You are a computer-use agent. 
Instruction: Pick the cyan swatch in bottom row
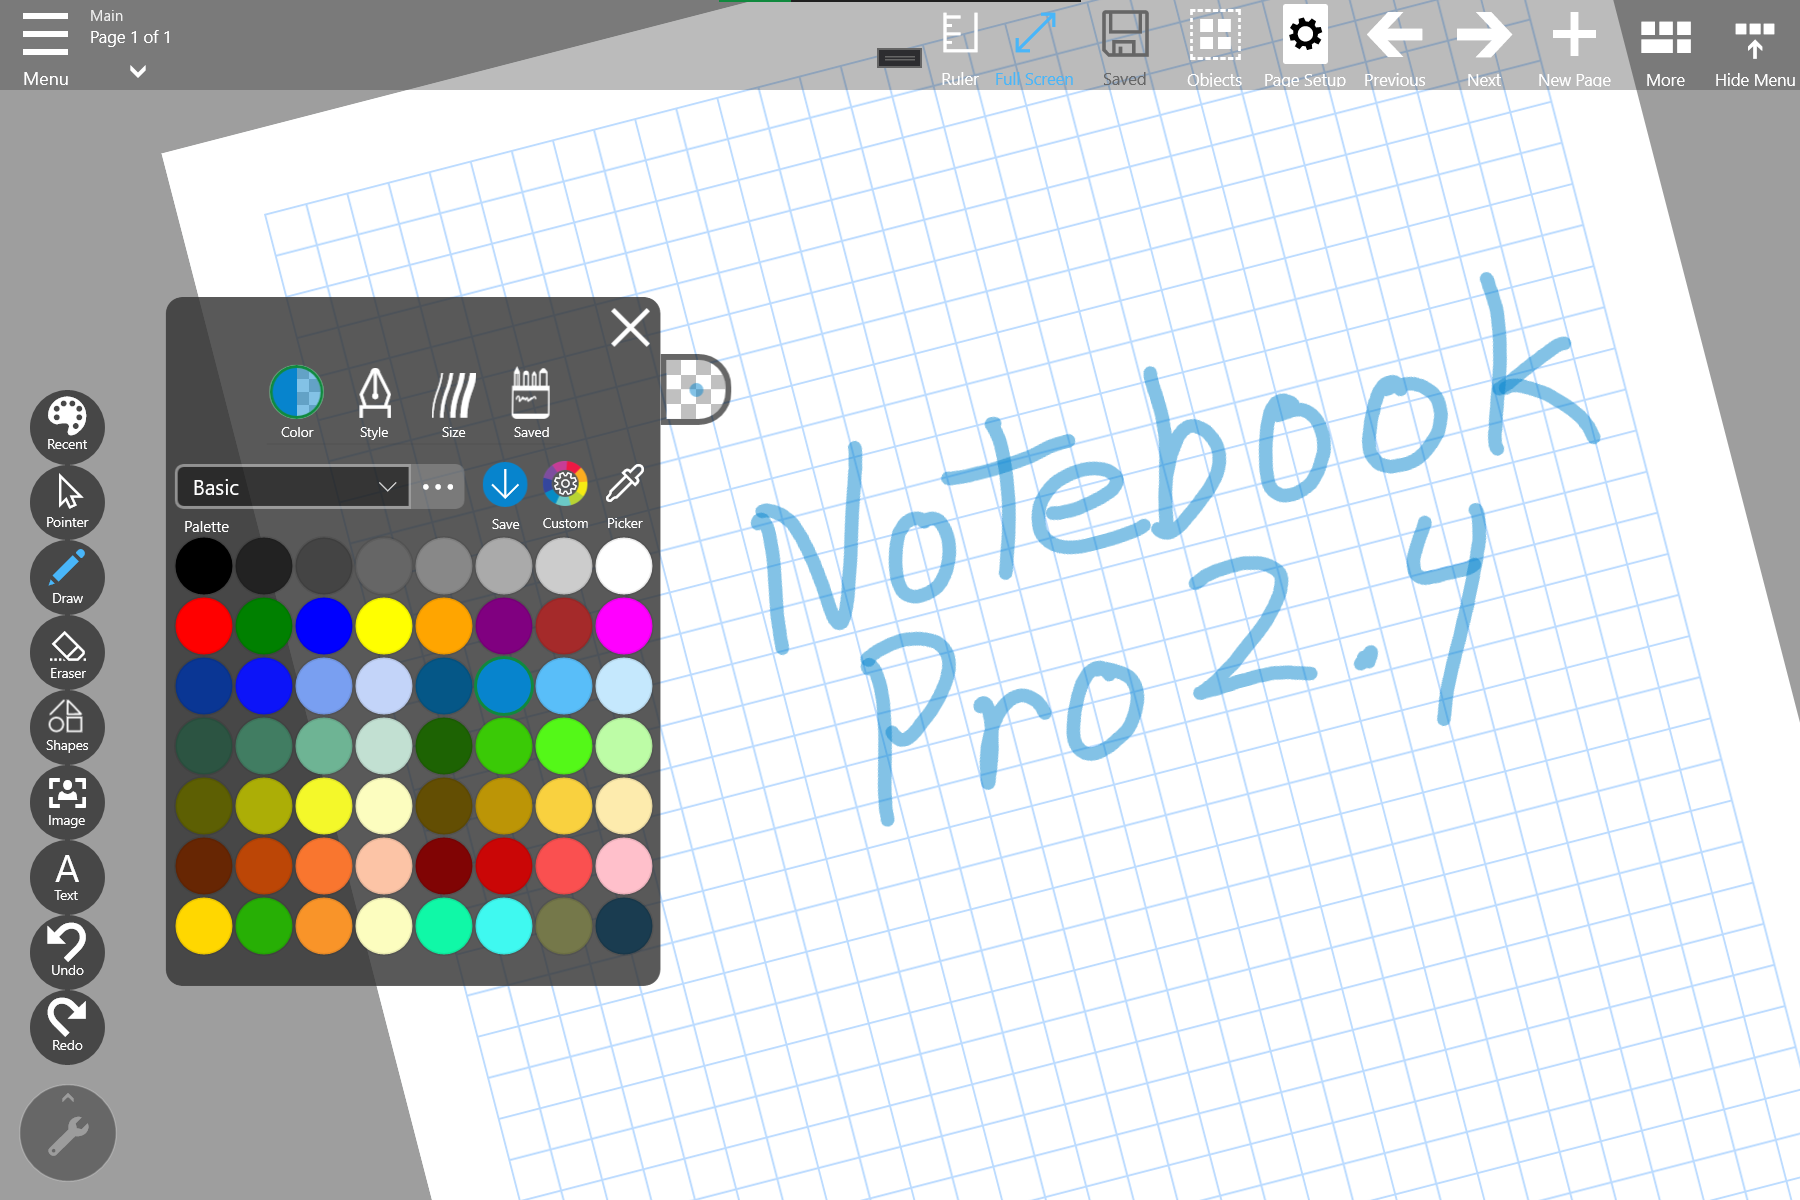(504, 926)
